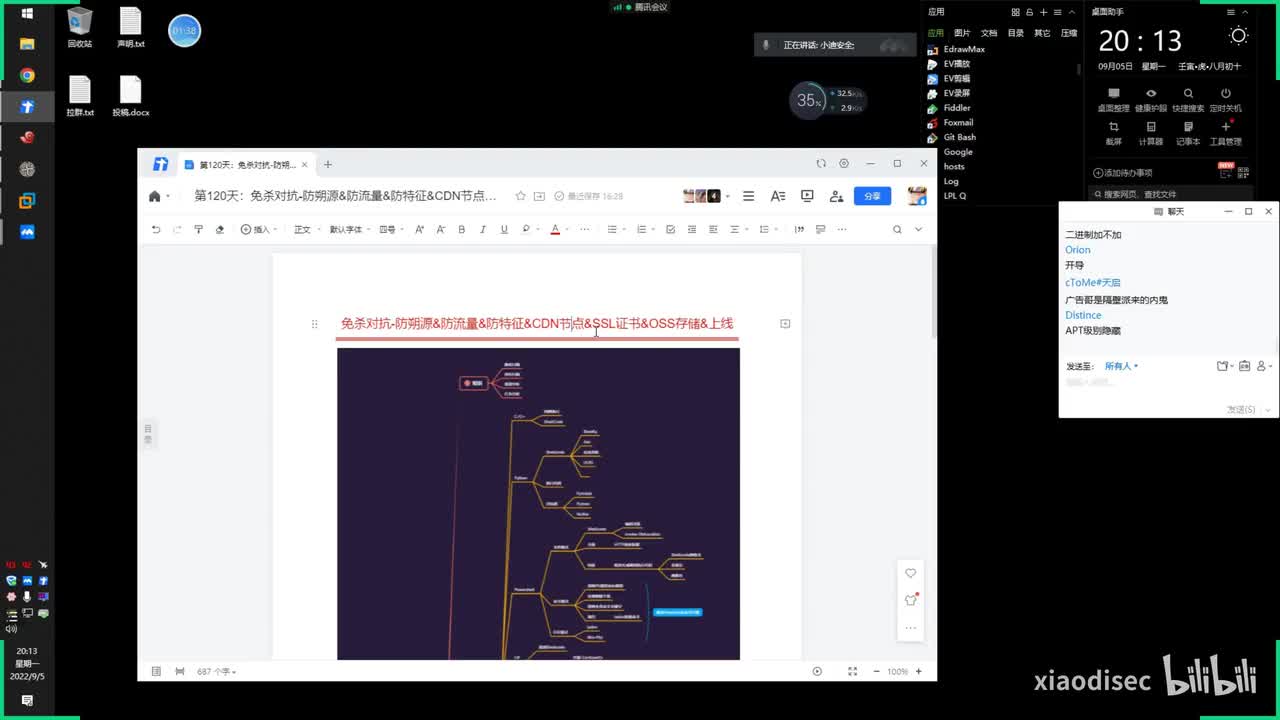Star this document as favorite
The height and width of the screenshot is (720, 1280).
(x=520, y=196)
